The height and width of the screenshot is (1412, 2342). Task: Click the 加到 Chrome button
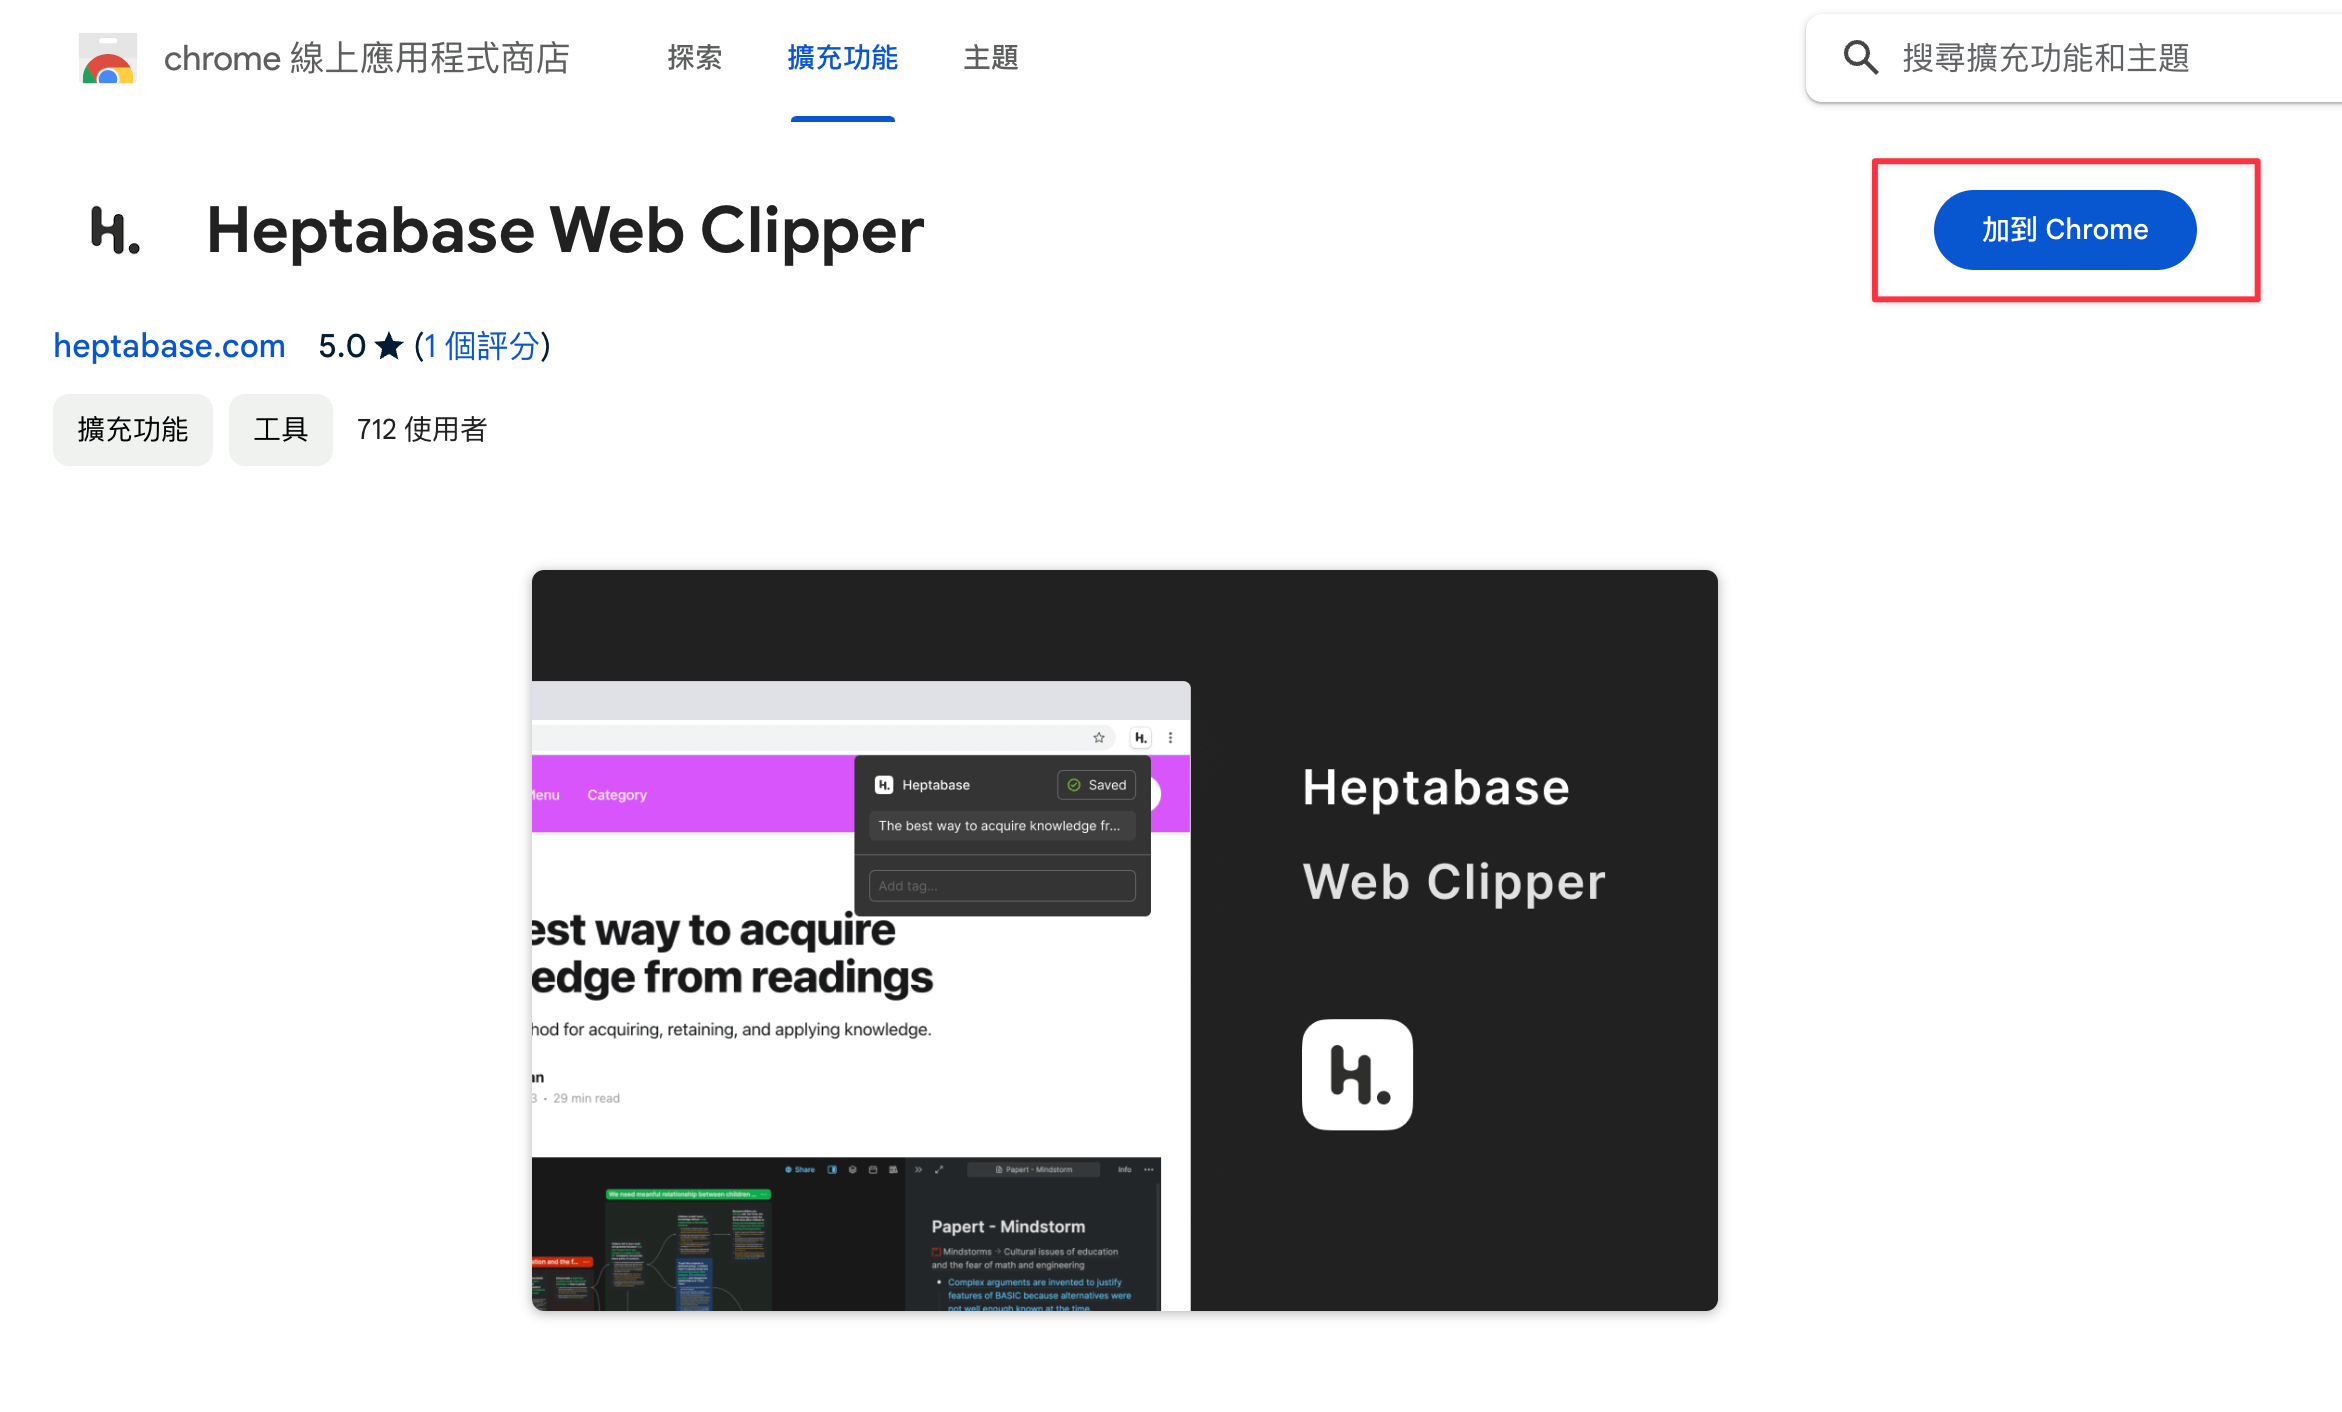tap(2065, 229)
